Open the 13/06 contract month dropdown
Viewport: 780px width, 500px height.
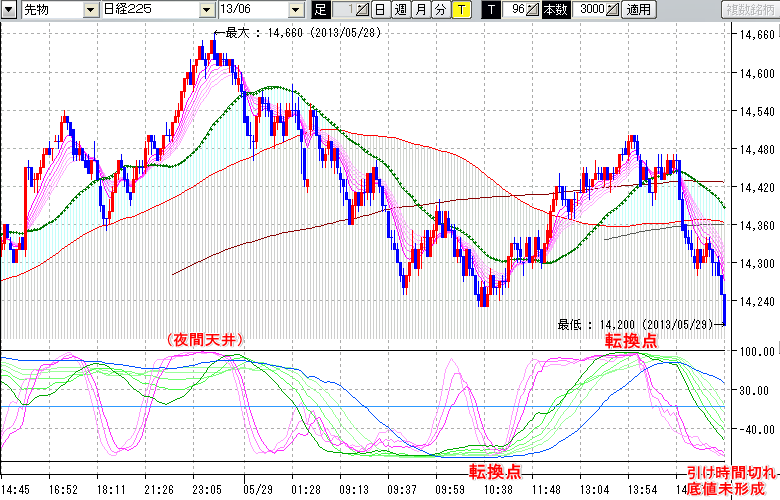click(x=294, y=10)
